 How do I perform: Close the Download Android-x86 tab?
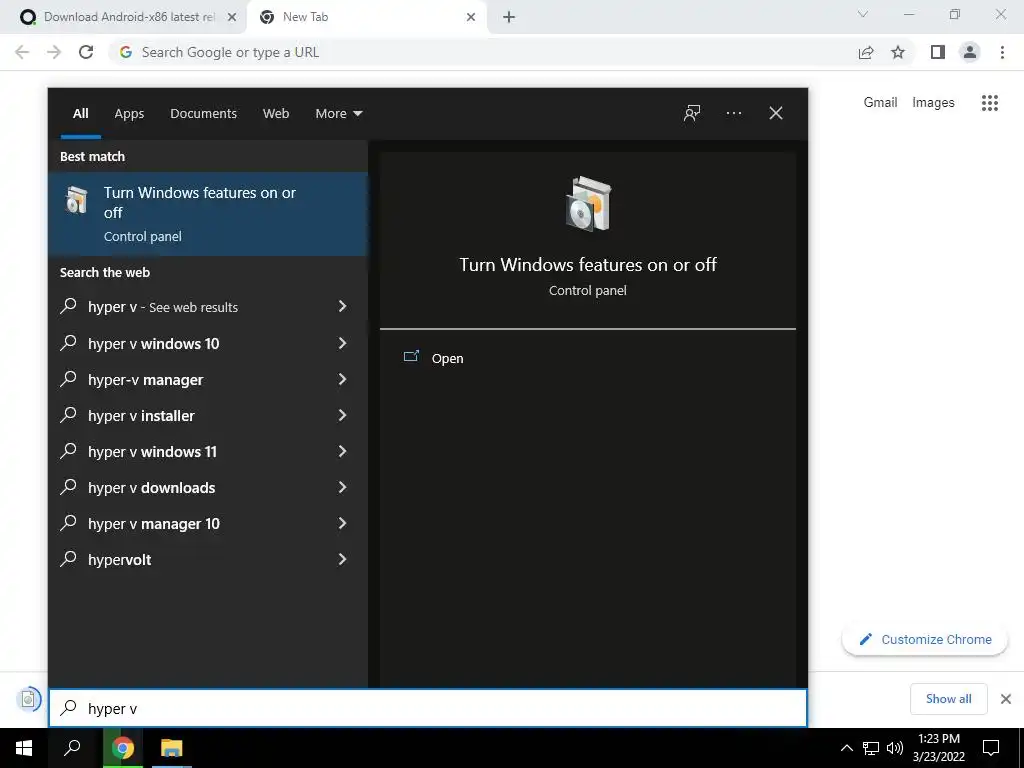tap(232, 17)
